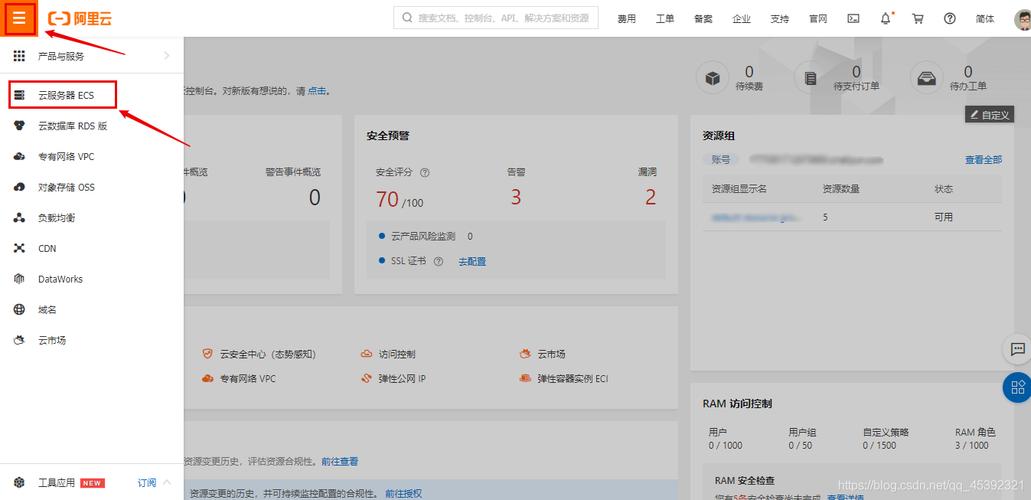The image size is (1031, 500).
Task: Click the RDS database icon
Action: pos(19,126)
